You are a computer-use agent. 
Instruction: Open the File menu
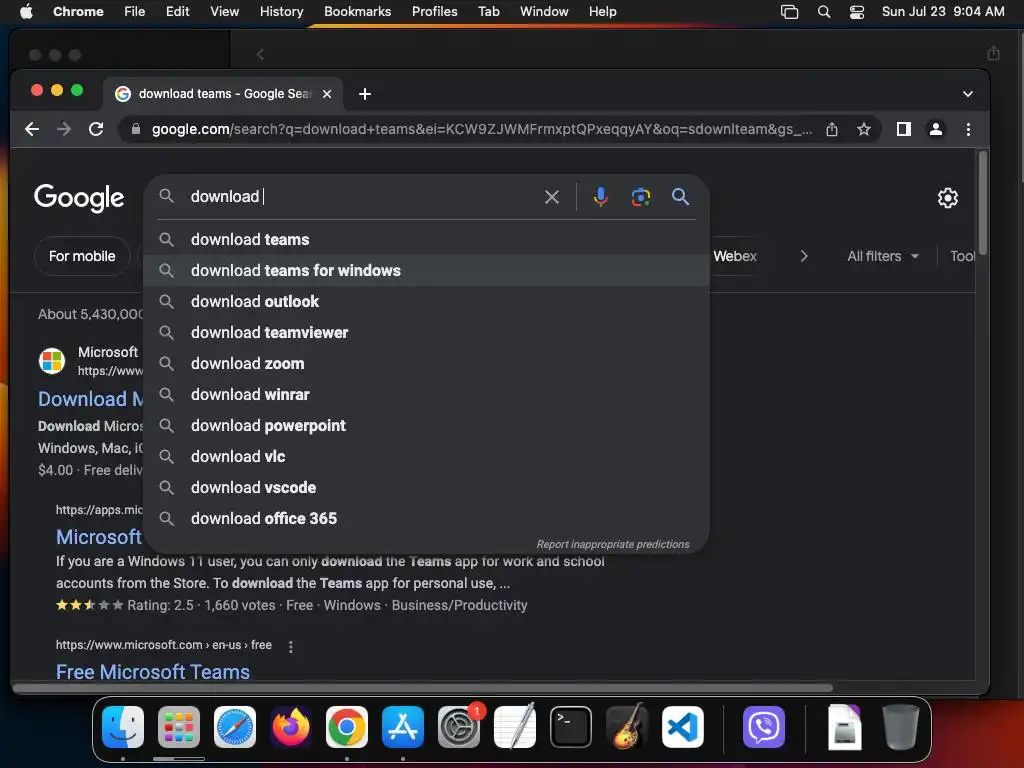(135, 12)
